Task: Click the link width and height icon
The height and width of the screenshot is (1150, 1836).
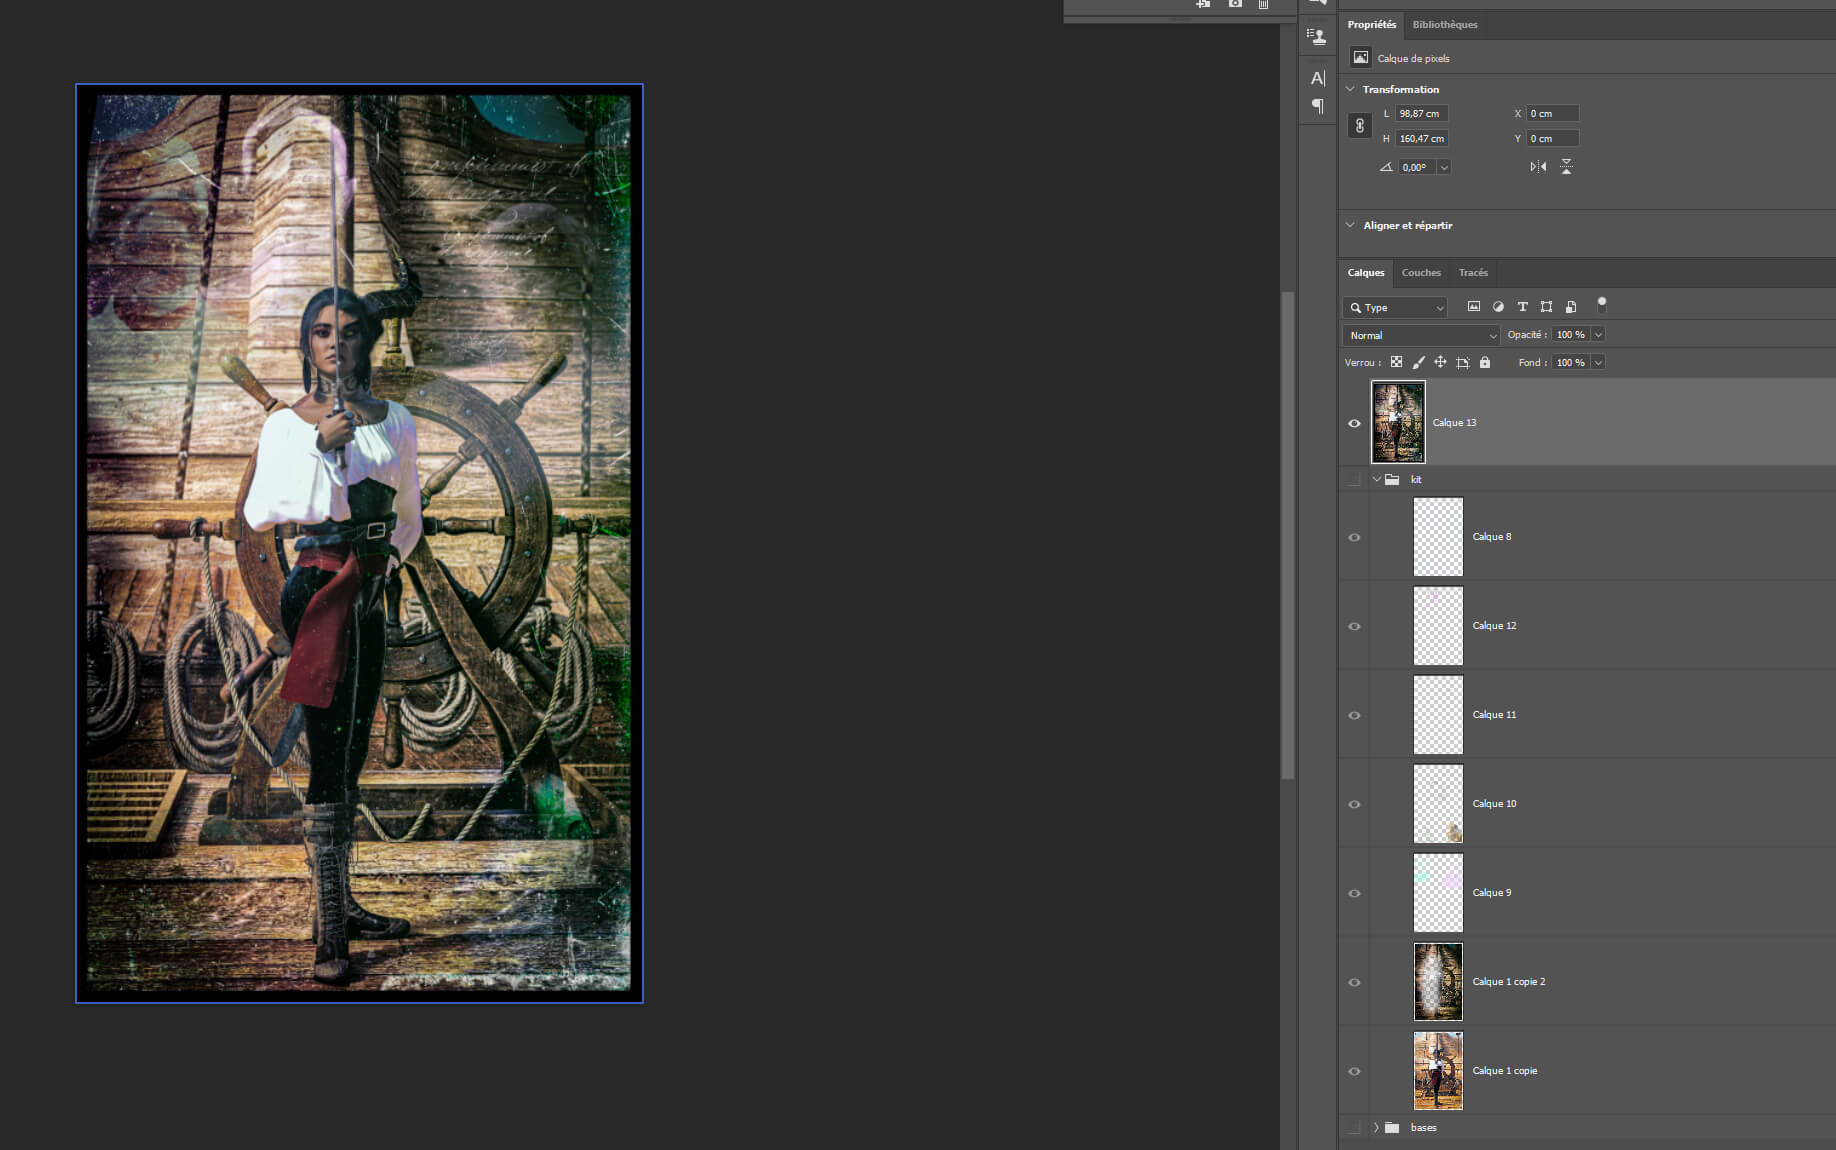Action: tap(1359, 126)
